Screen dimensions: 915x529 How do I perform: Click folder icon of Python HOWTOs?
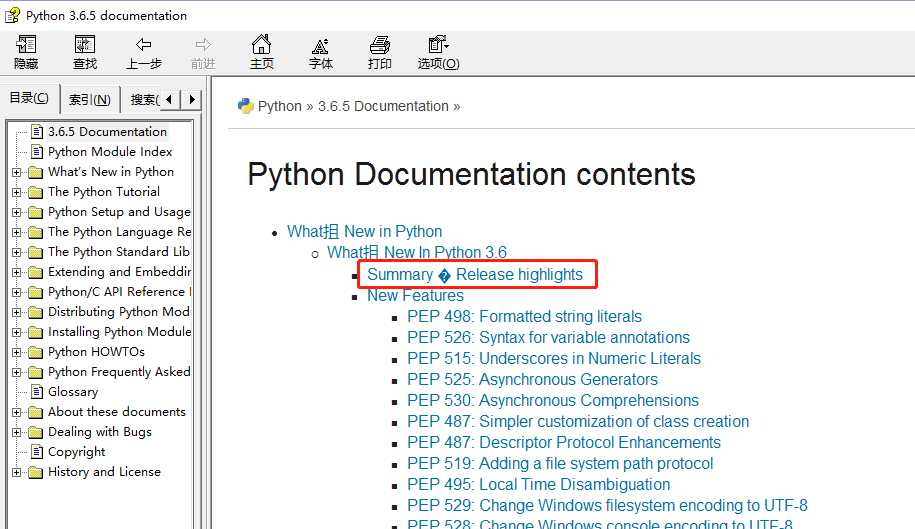coord(36,352)
